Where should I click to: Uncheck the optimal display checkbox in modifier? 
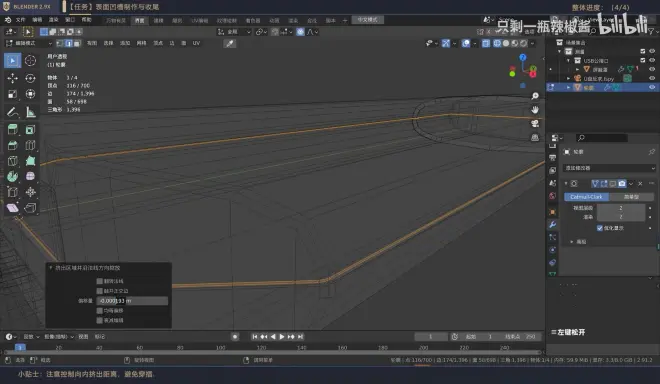click(600, 228)
